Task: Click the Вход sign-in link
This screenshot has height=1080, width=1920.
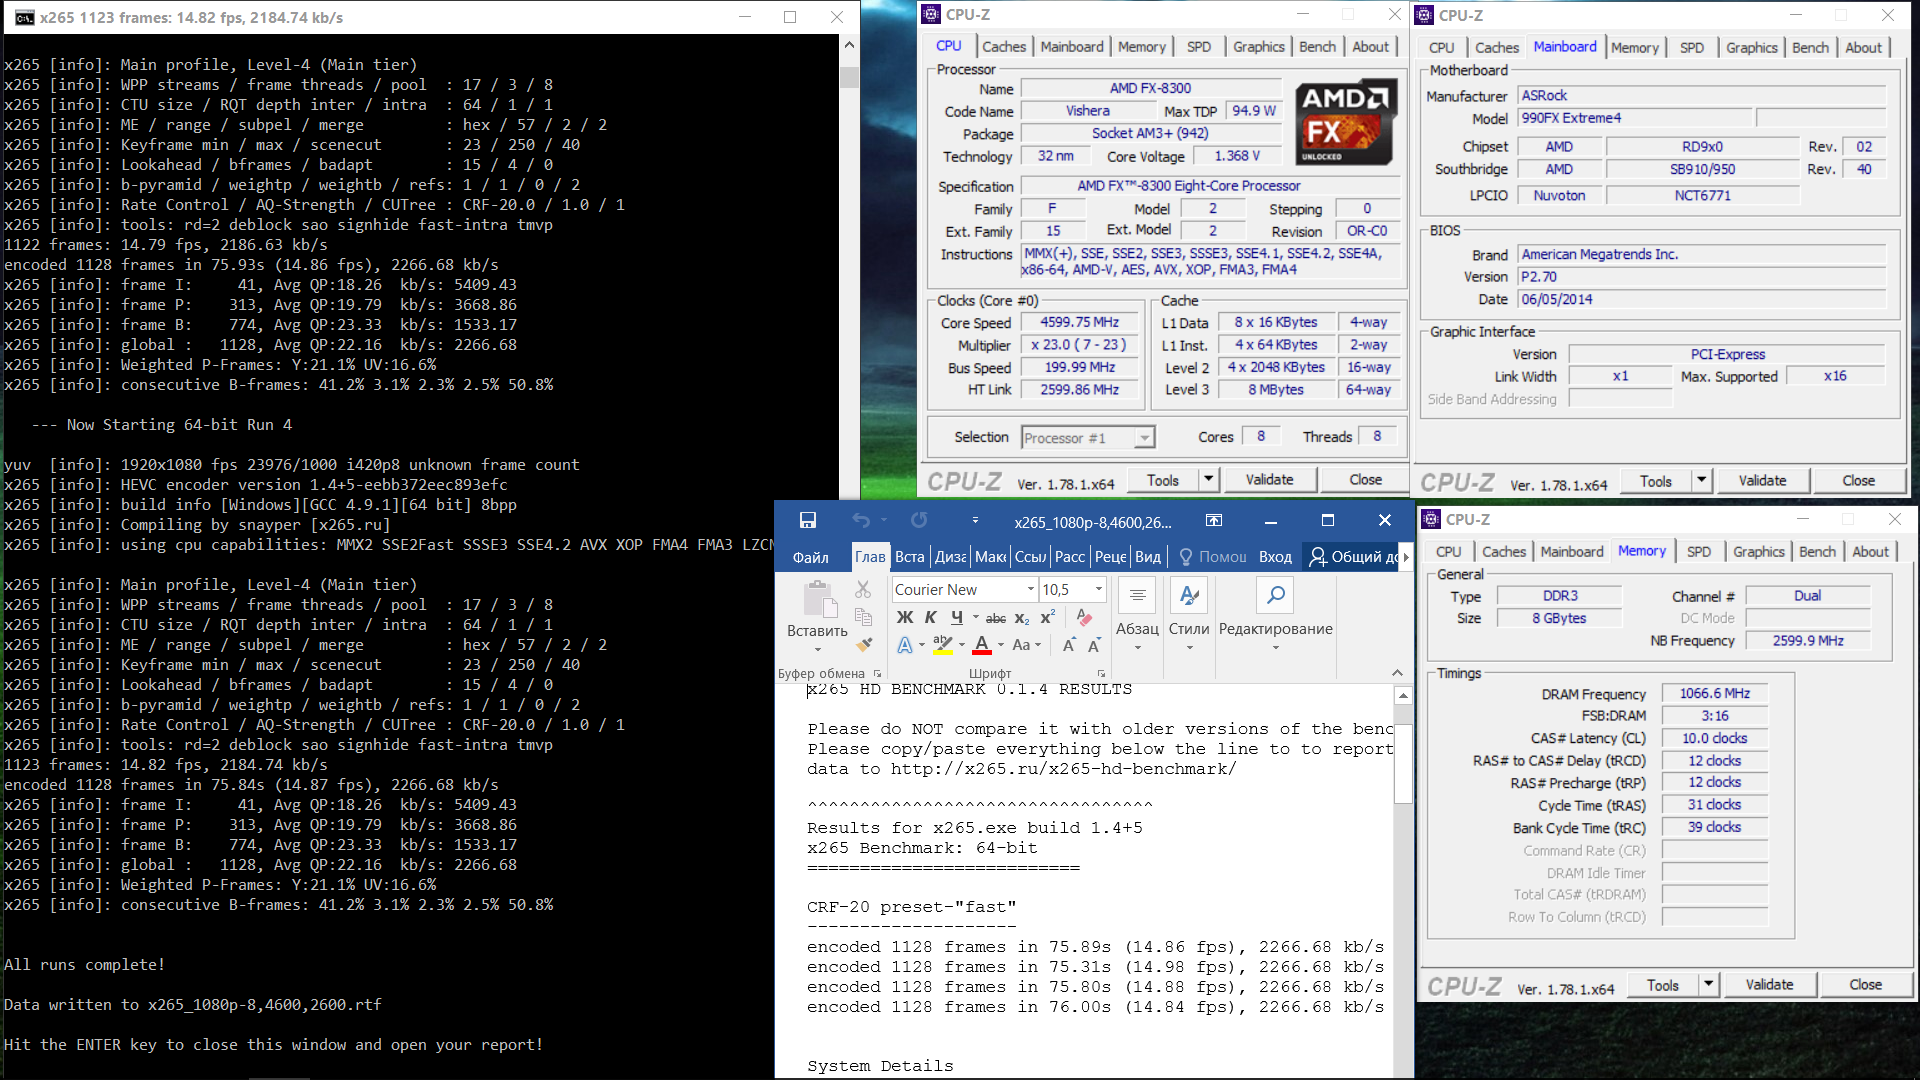Action: 1275,557
